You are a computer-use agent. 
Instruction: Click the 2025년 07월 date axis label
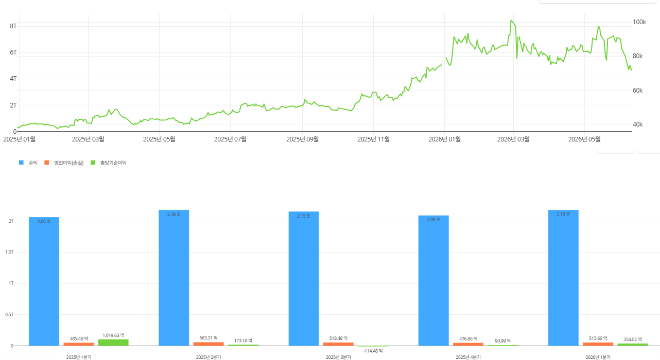pos(230,139)
